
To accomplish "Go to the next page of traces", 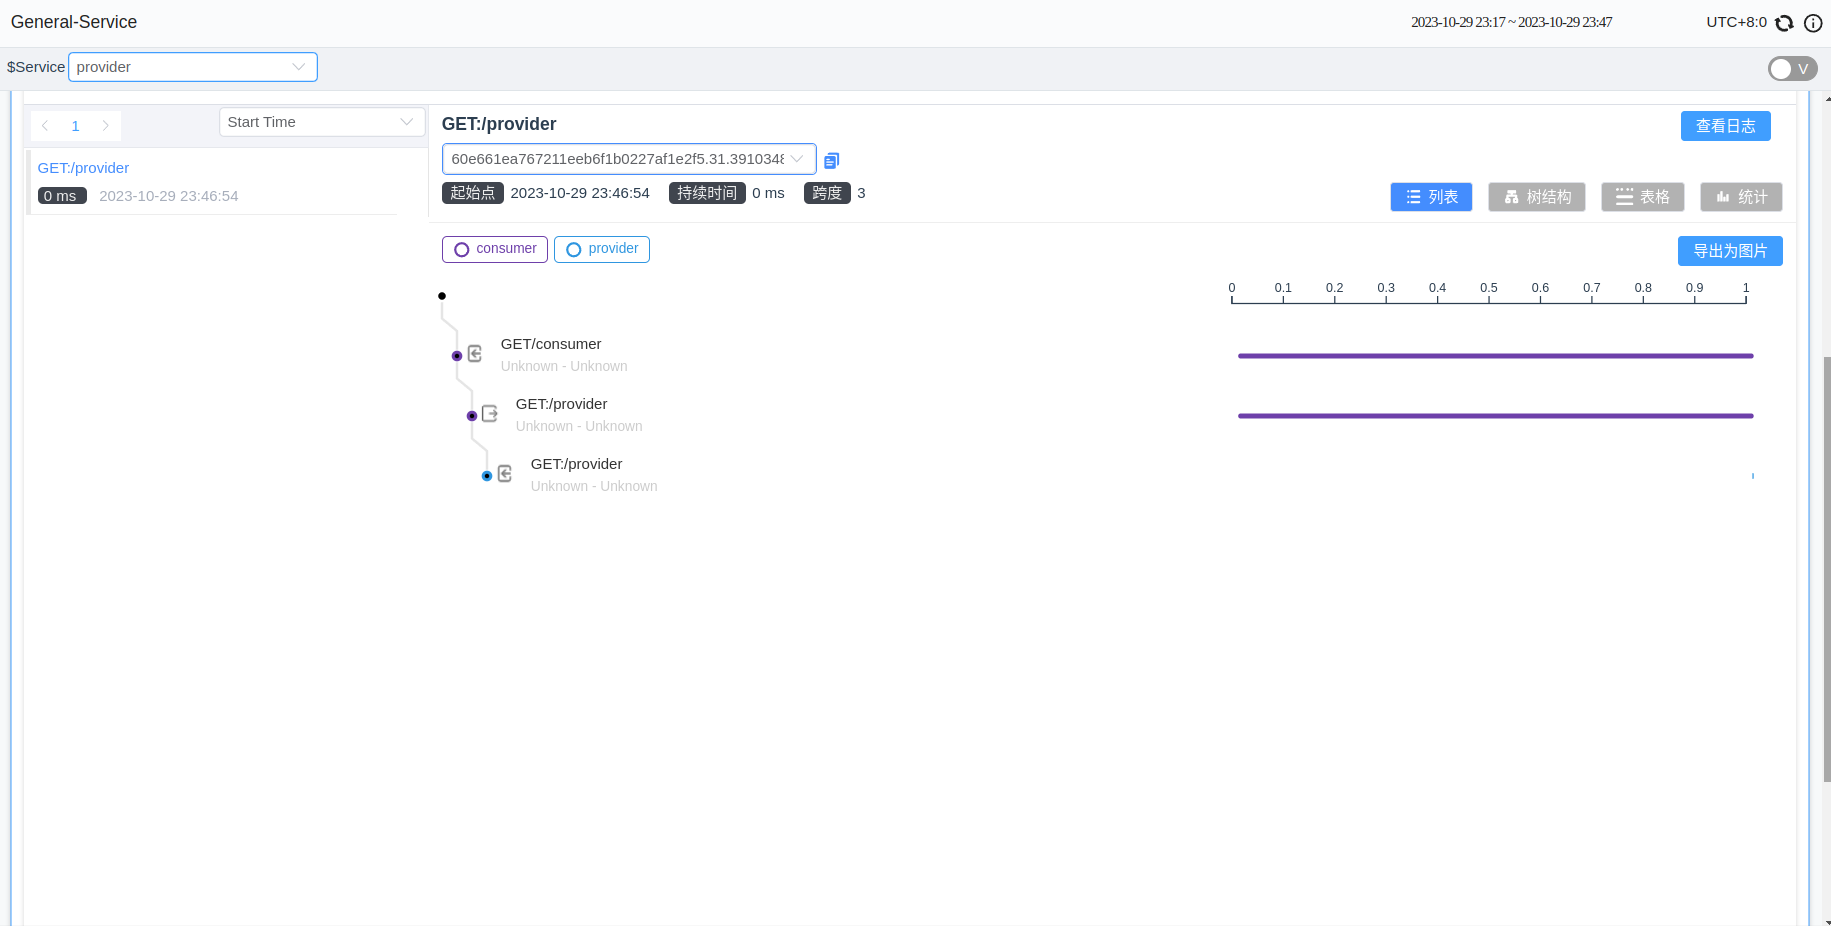I will pos(106,126).
